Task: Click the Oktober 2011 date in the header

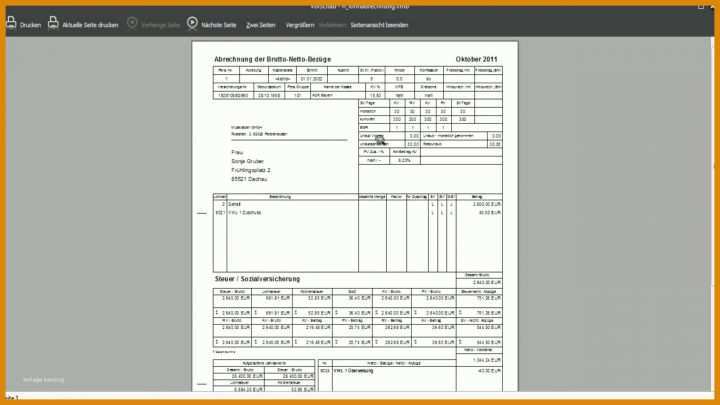Action: pos(476,59)
